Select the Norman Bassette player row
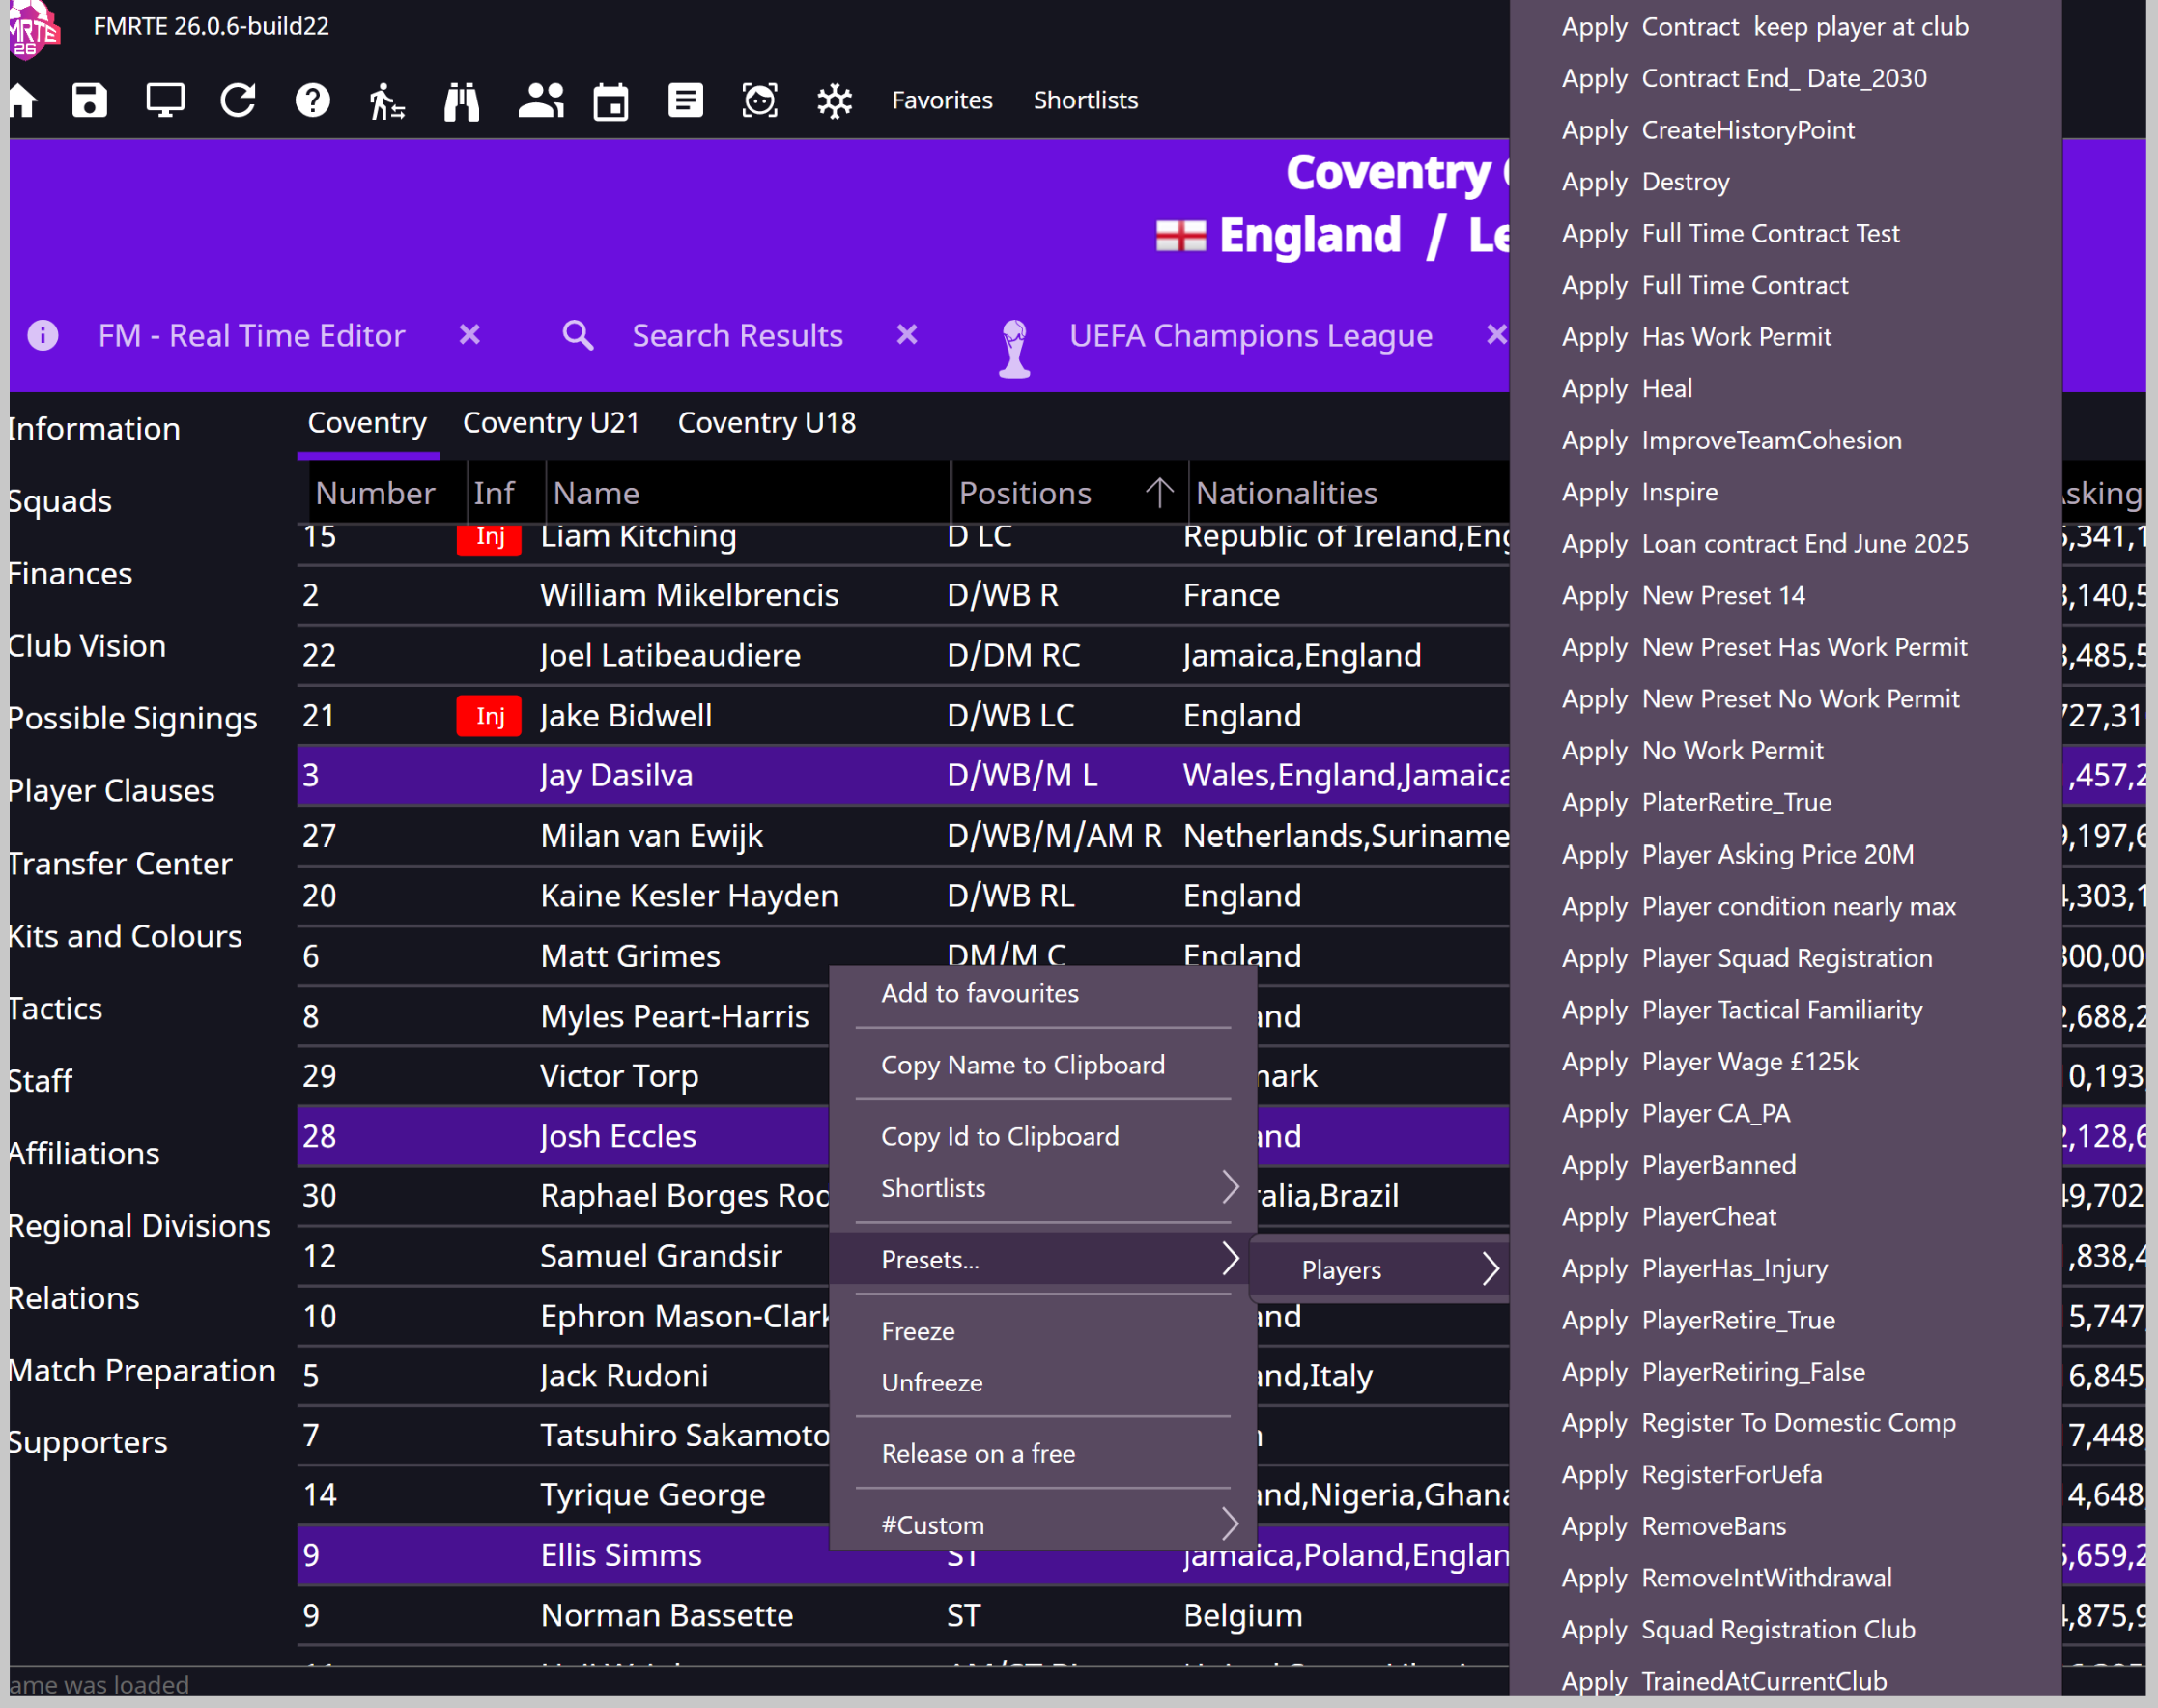 pyautogui.click(x=667, y=1615)
